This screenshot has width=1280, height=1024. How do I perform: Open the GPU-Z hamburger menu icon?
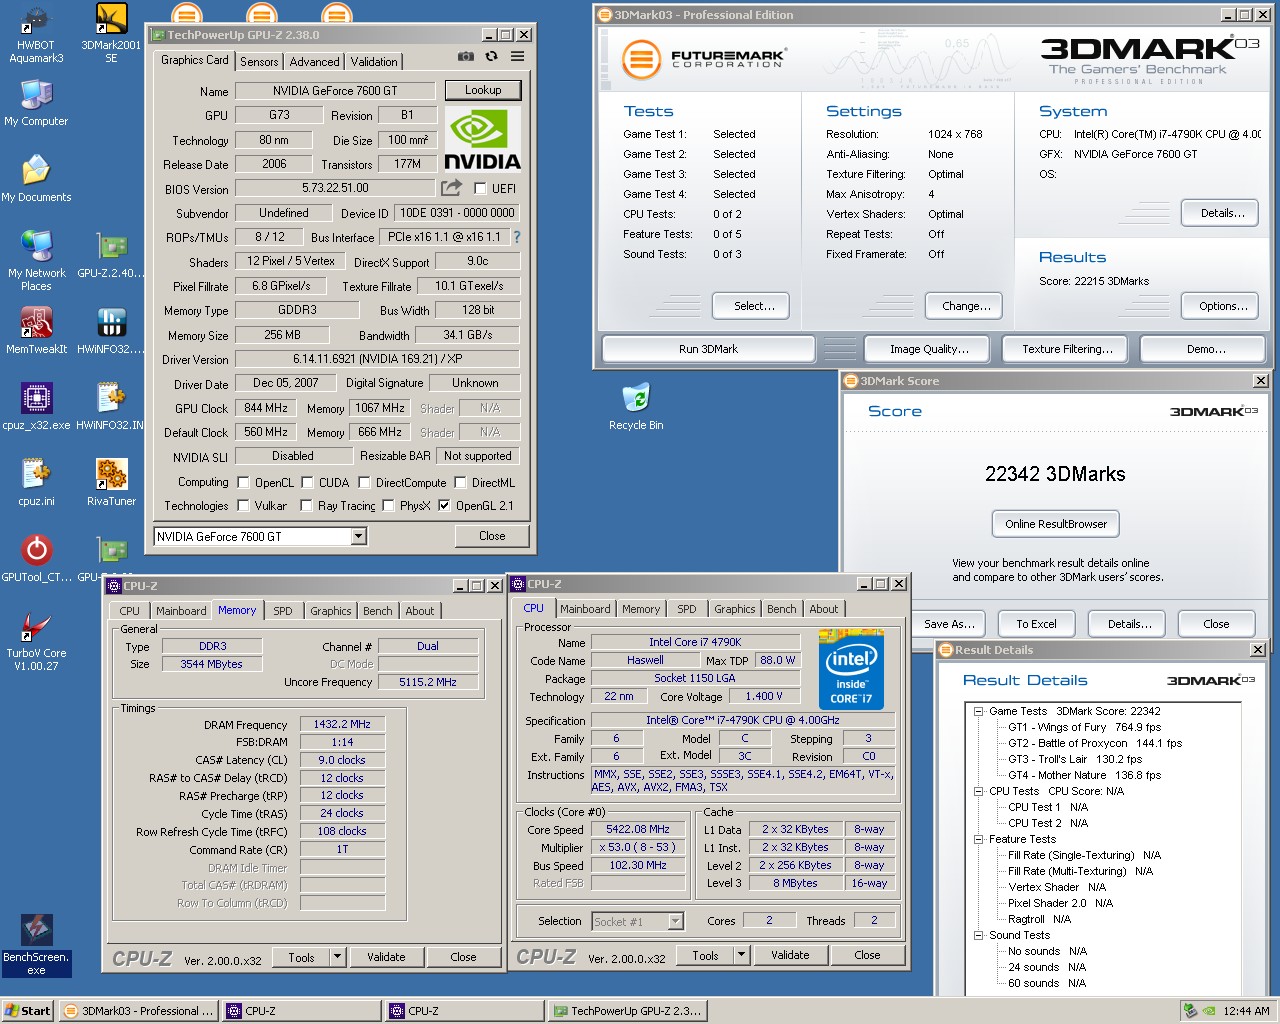click(517, 56)
